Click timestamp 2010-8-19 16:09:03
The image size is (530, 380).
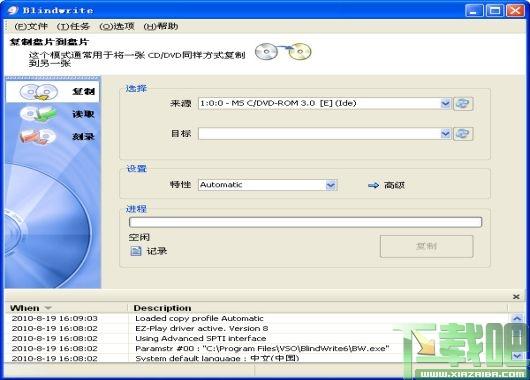point(54,318)
